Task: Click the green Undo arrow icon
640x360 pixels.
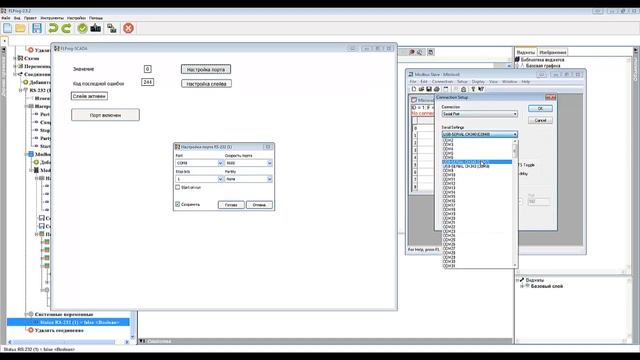Action: click(x=53, y=28)
